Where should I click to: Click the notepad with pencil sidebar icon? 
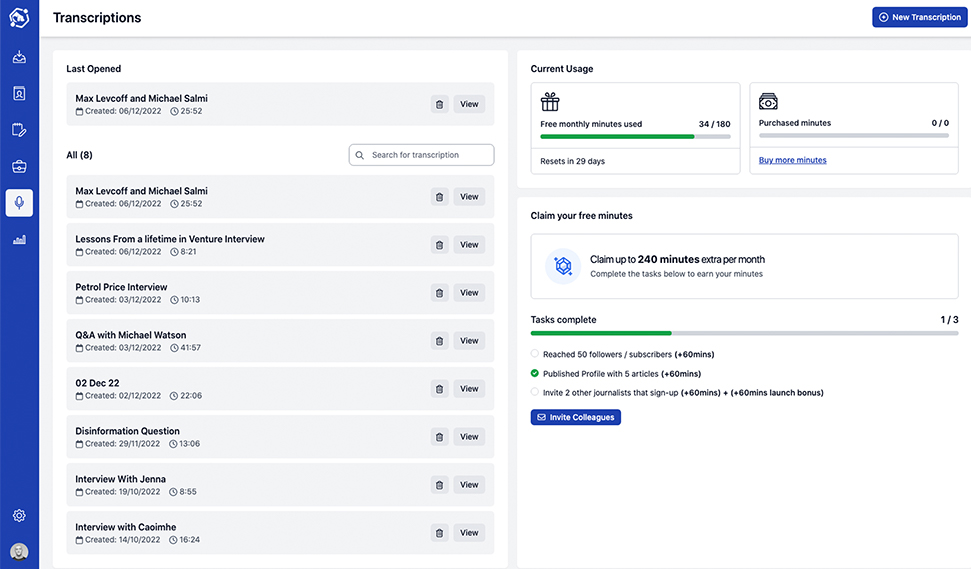[19, 130]
